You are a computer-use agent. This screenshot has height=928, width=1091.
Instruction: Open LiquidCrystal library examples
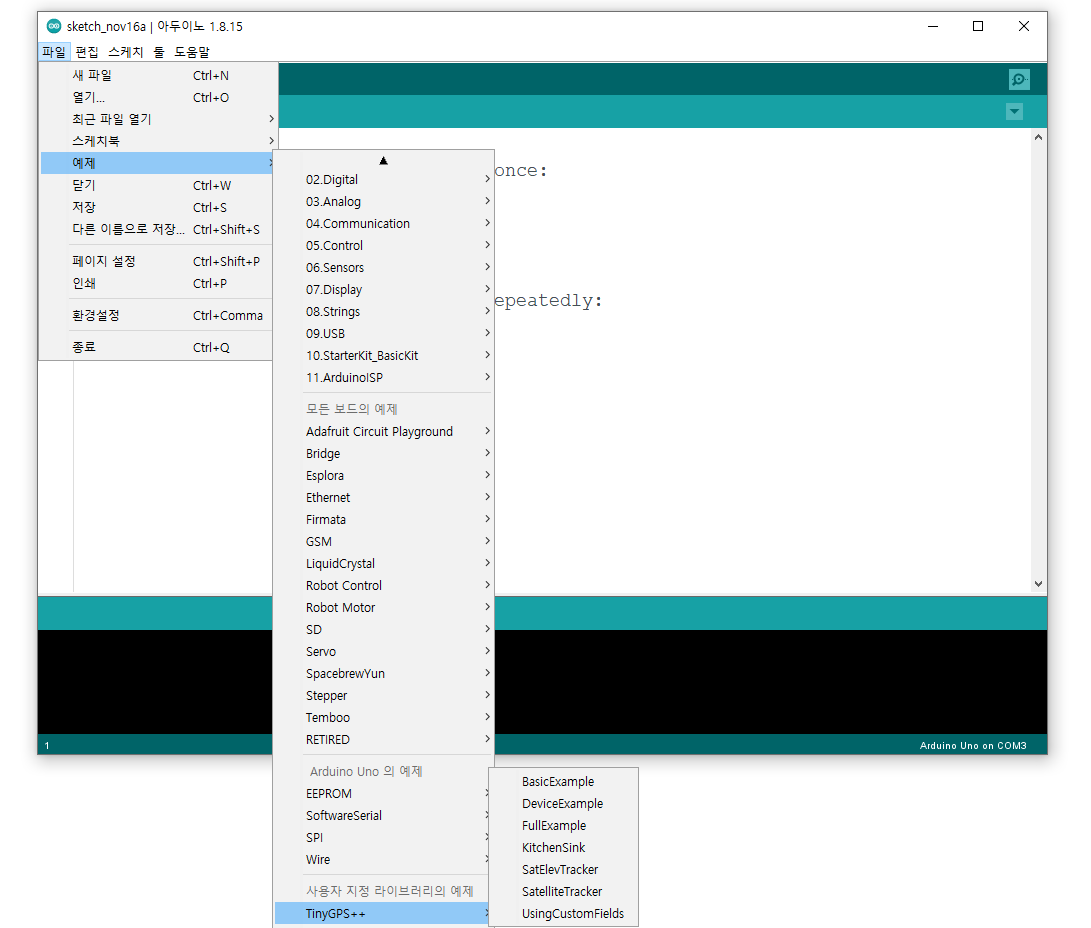(x=384, y=564)
